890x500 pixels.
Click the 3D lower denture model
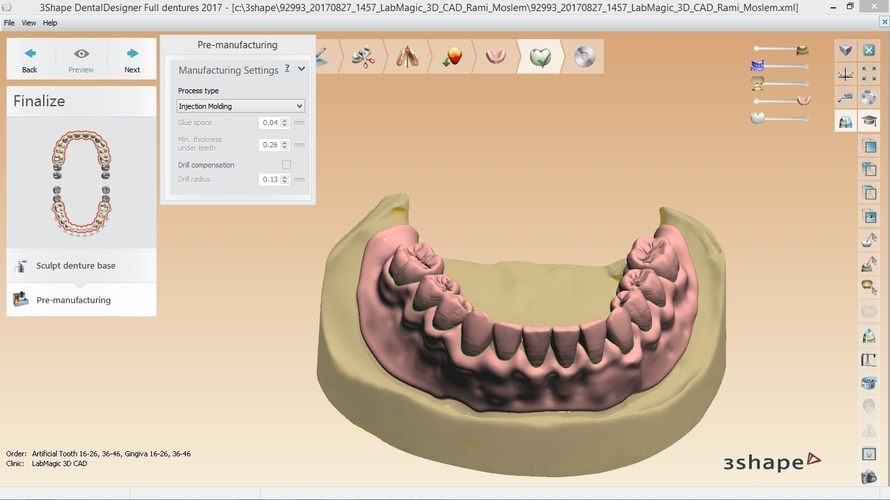pos(521,335)
